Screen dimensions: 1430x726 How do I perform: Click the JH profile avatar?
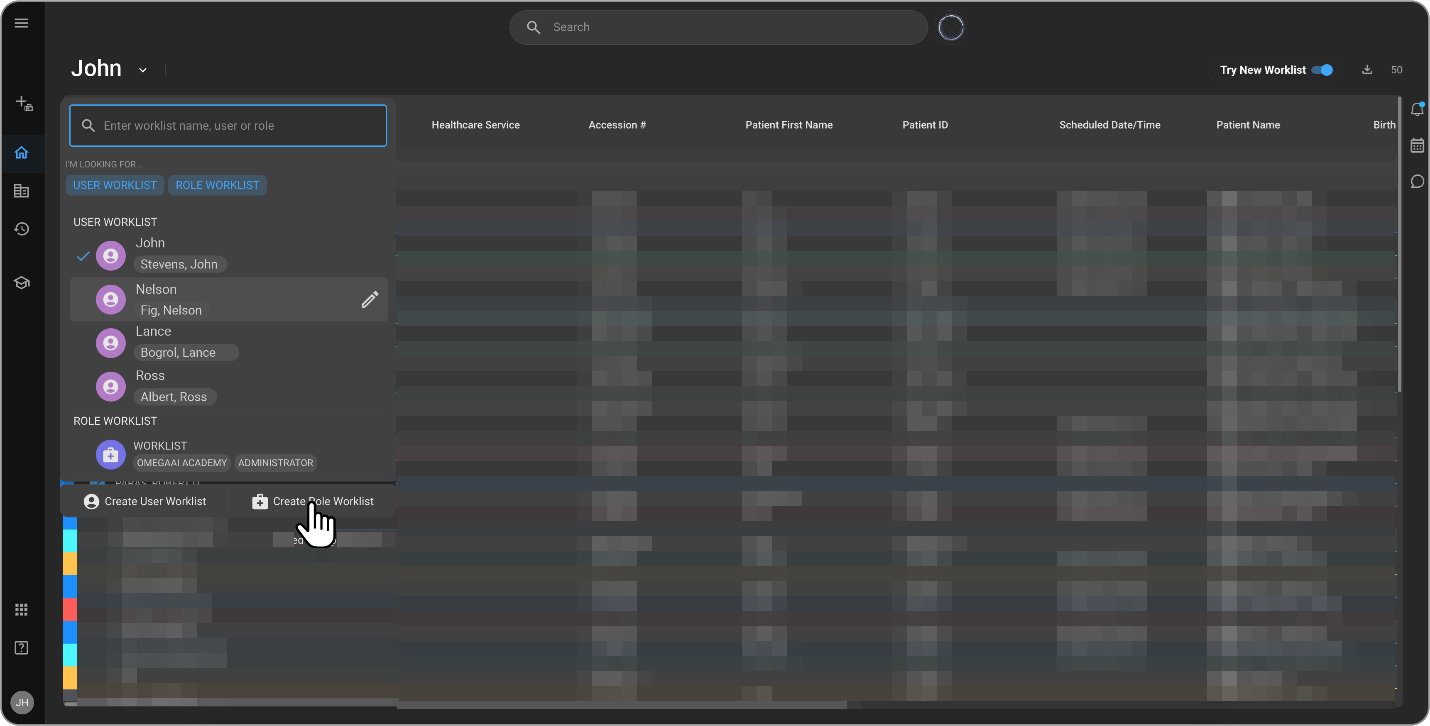coord(21,702)
